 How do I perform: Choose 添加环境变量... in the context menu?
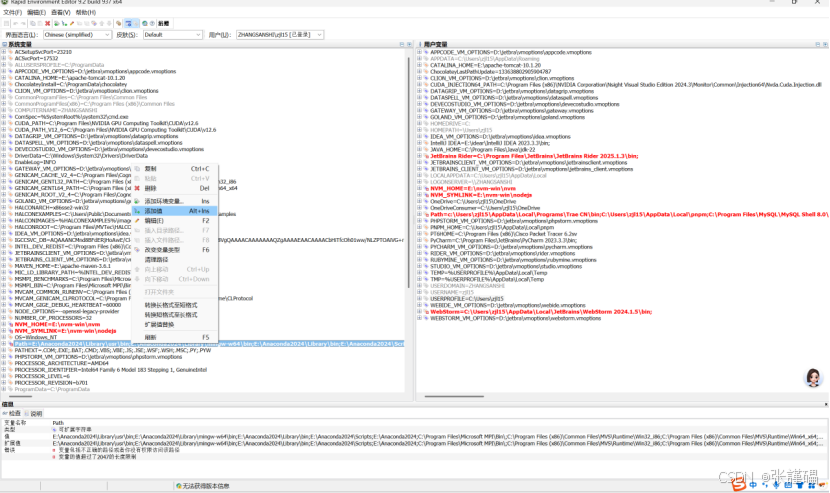point(175,201)
